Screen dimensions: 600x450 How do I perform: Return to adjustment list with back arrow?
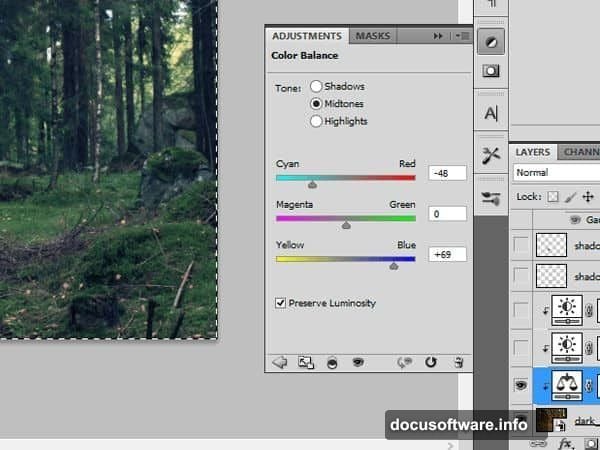click(280, 362)
